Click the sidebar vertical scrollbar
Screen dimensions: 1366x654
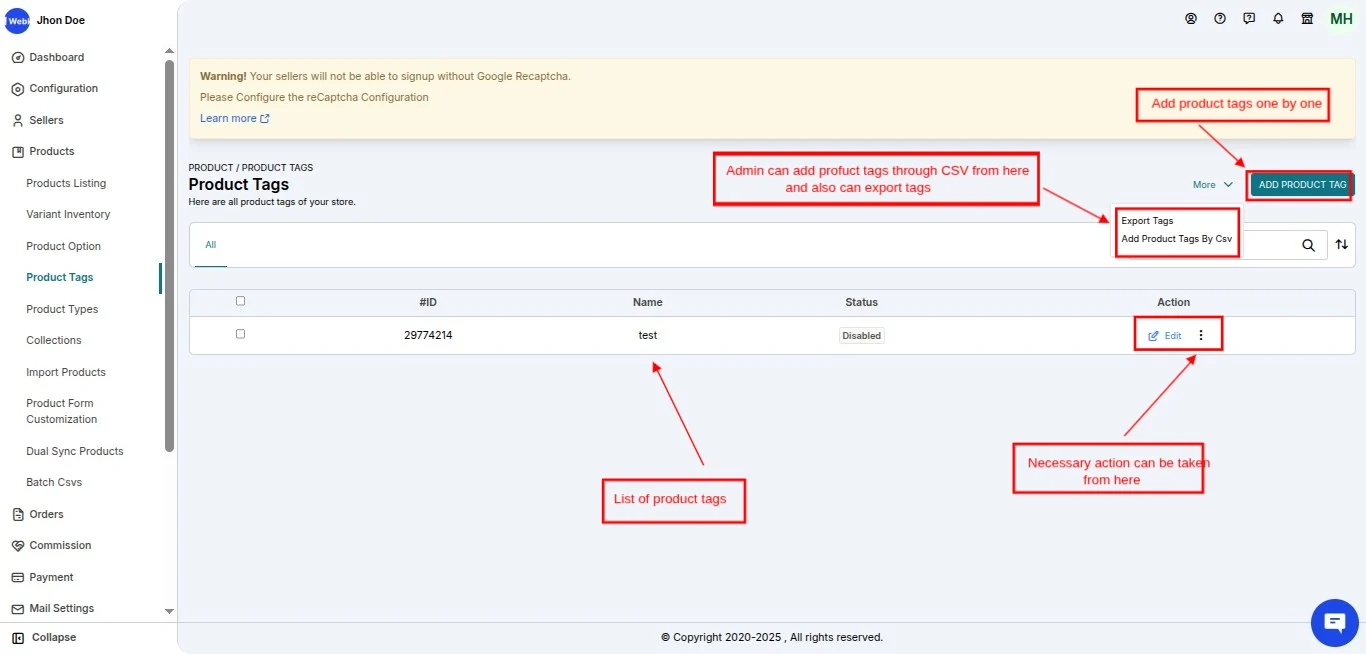tap(169, 255)
